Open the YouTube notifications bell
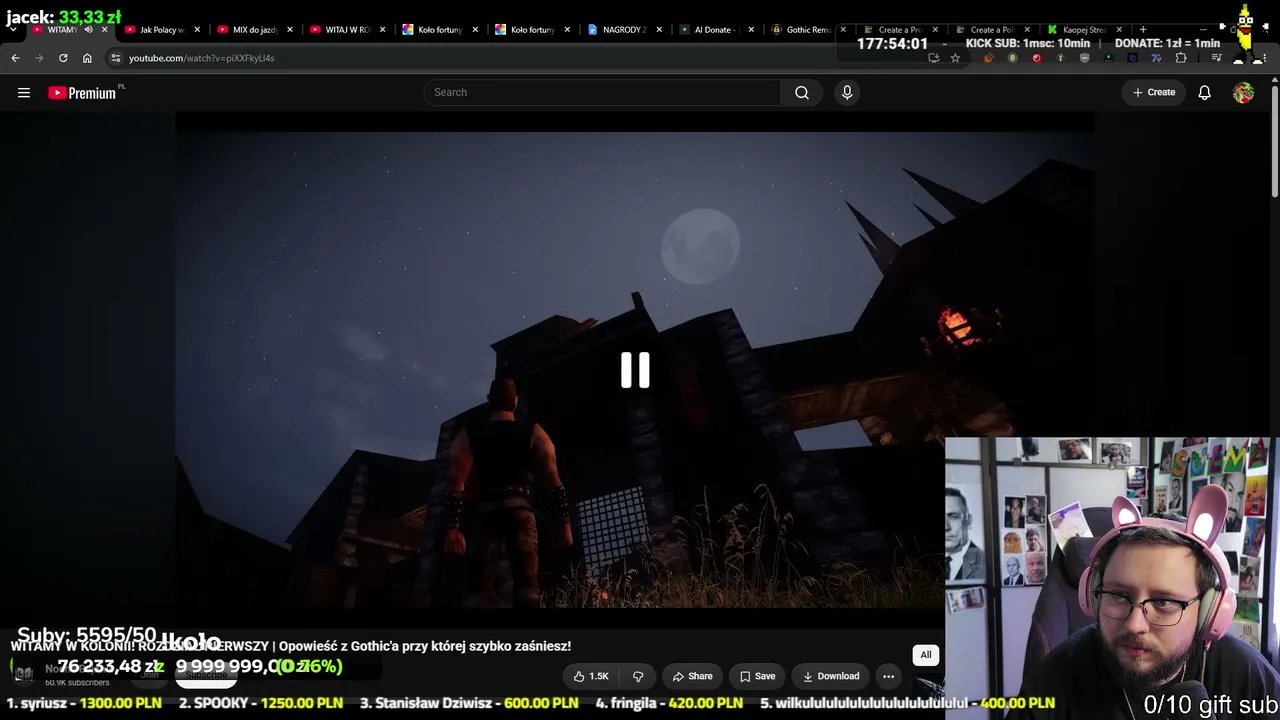The image size is (1280, 720). coord(1205,93)
